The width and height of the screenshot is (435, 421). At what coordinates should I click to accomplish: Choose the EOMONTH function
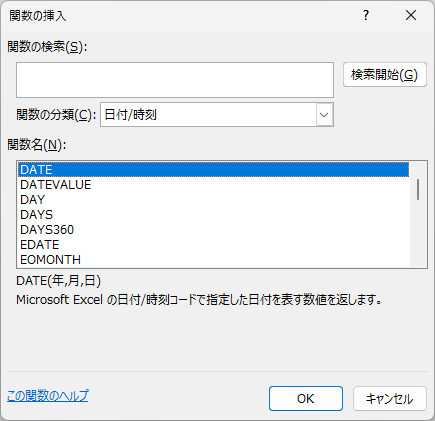213,260
